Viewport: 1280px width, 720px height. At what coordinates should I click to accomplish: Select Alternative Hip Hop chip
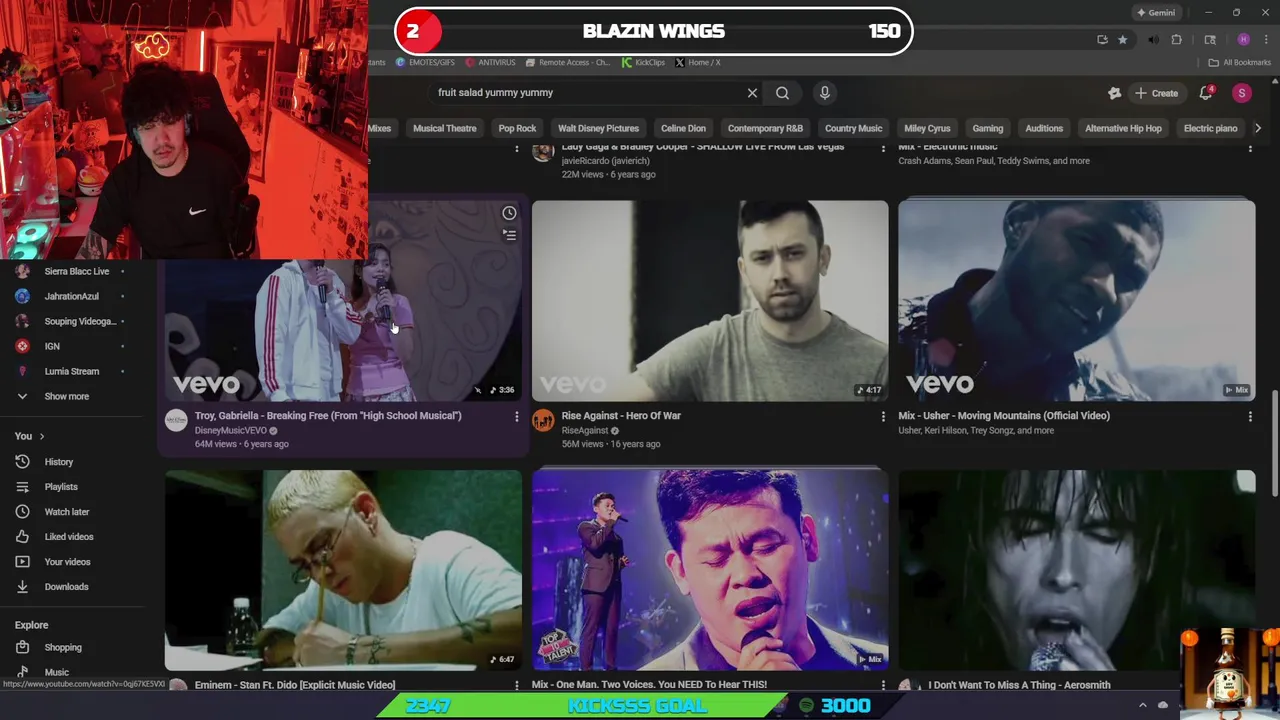coord(1123,128)
